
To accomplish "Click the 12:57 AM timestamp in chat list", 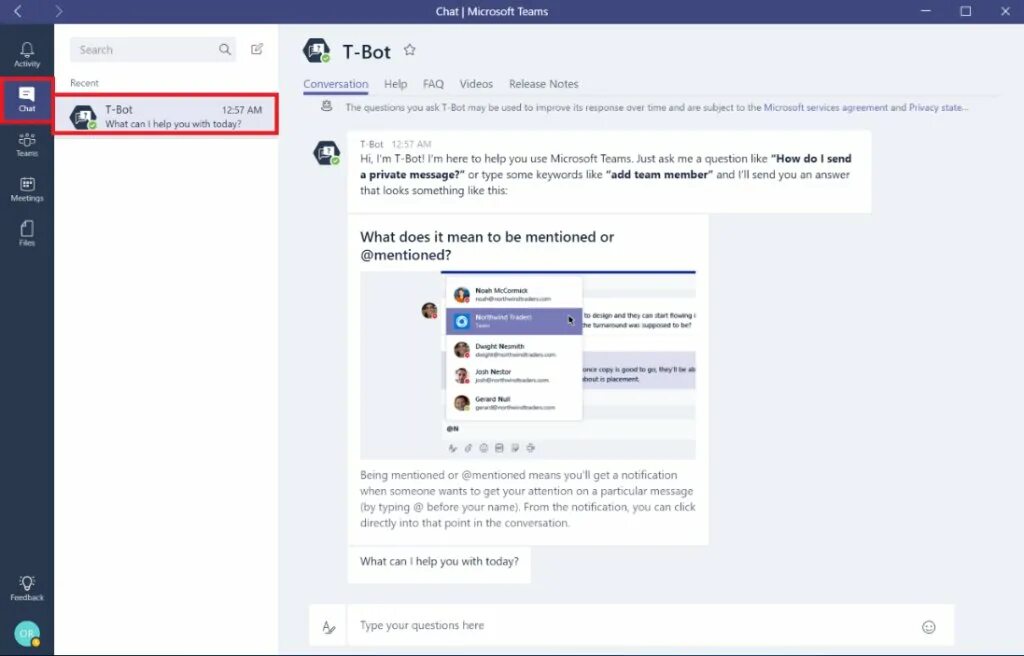I will (x=242, y=110).
